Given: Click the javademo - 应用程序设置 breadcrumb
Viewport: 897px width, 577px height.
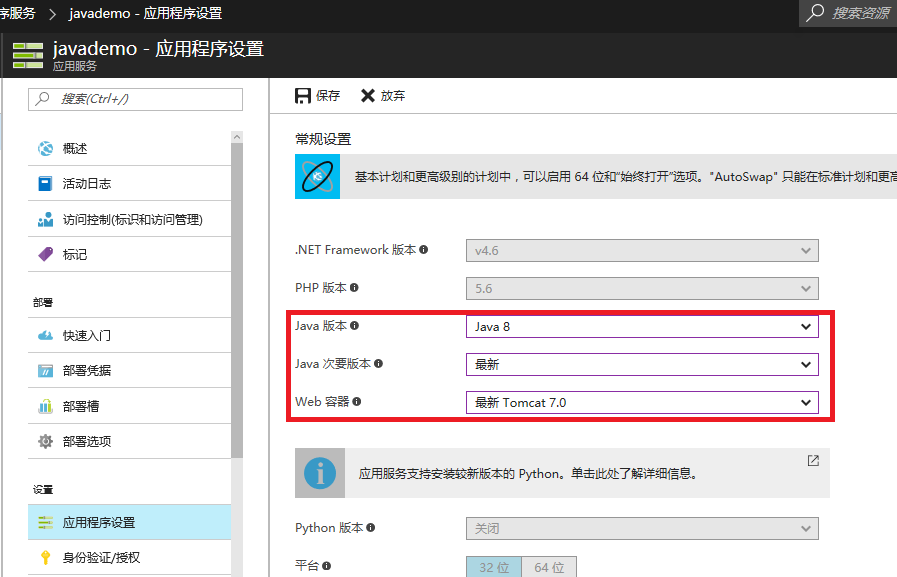Looking at the screenshot, I should pyautogui.click(x=145, y=13).
